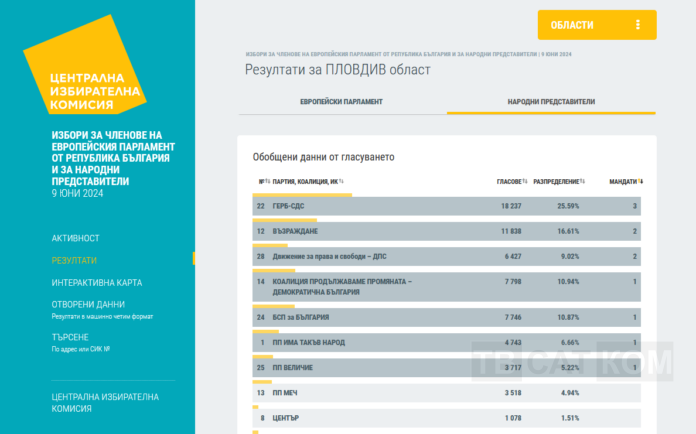Sort by МАНДАТИ column sort arrow
This screenshot has height=434, width=696.
(x=640, y=181)
